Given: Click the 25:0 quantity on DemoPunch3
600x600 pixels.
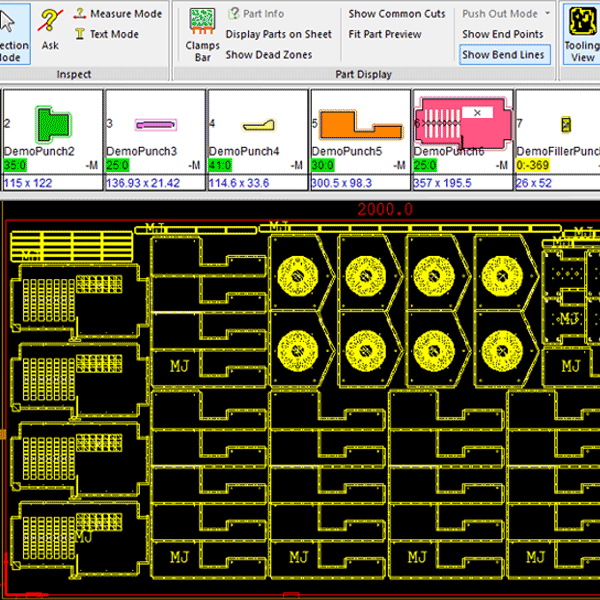Looking at the screenshot, I should pos(117,165).
